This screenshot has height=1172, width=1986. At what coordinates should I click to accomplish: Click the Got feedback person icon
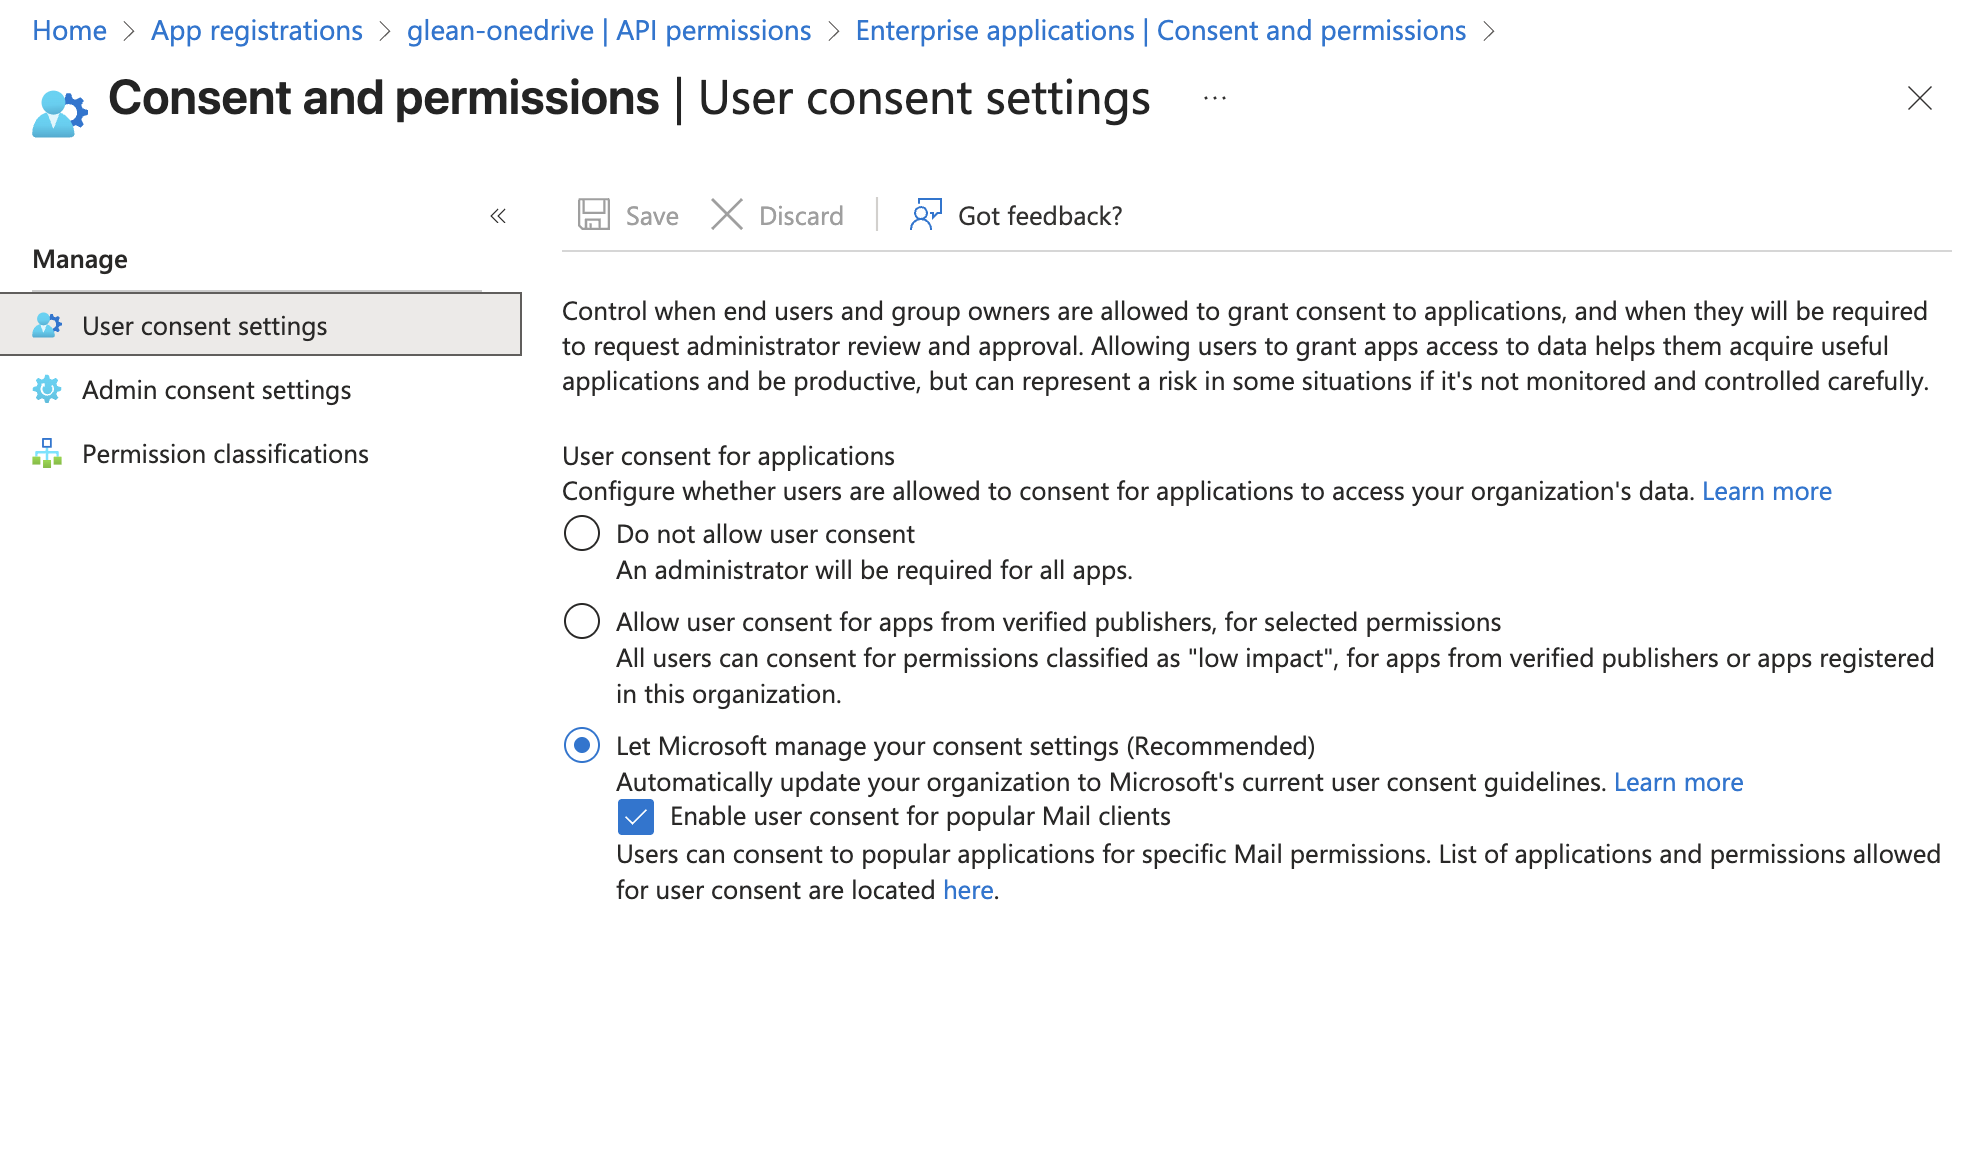click(925, 215)
